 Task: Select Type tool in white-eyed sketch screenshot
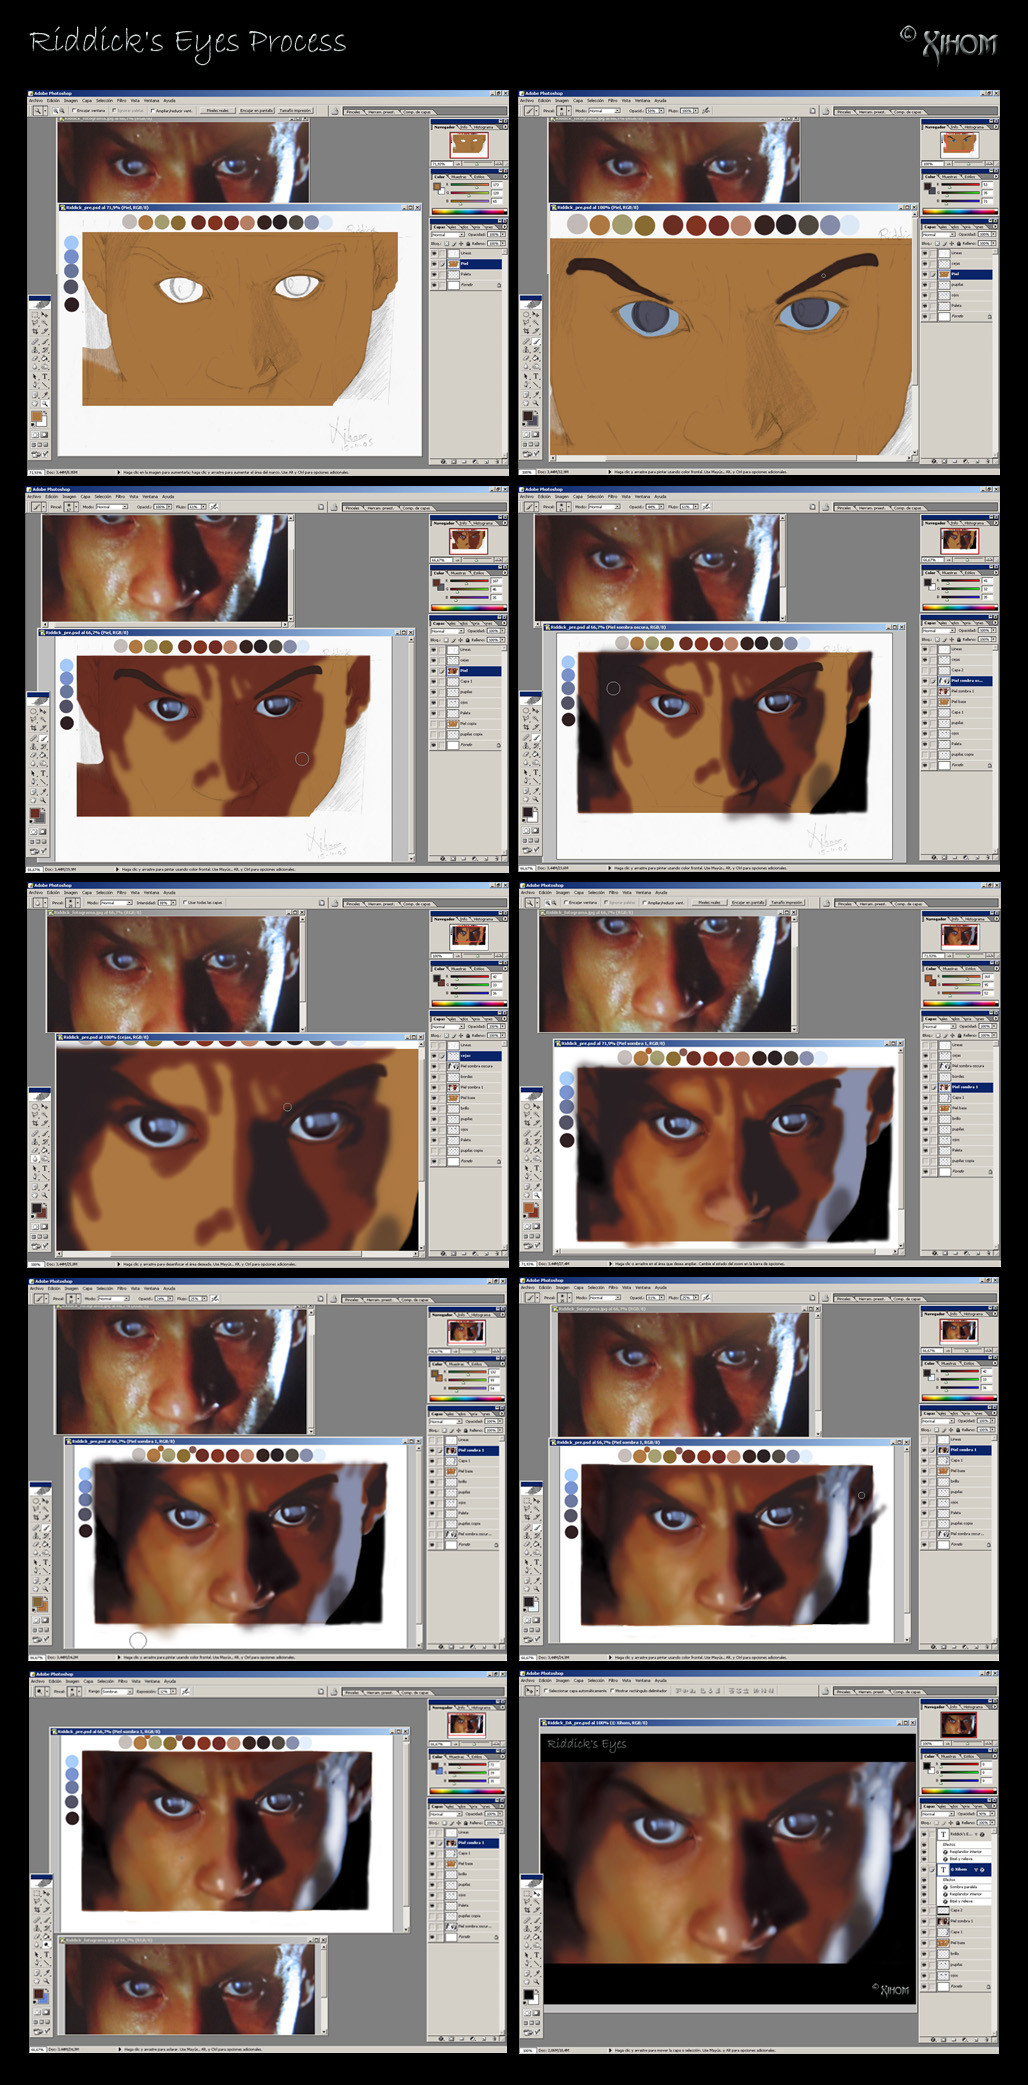tap(46, 379)
